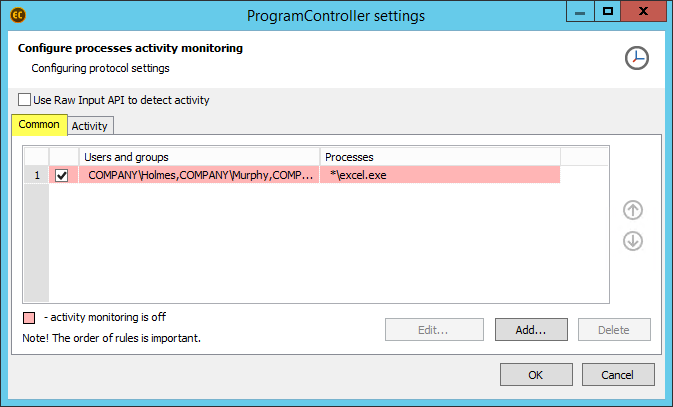Uncheck the rule 1 enabled checkbox
673x407 pixels.
62,175
